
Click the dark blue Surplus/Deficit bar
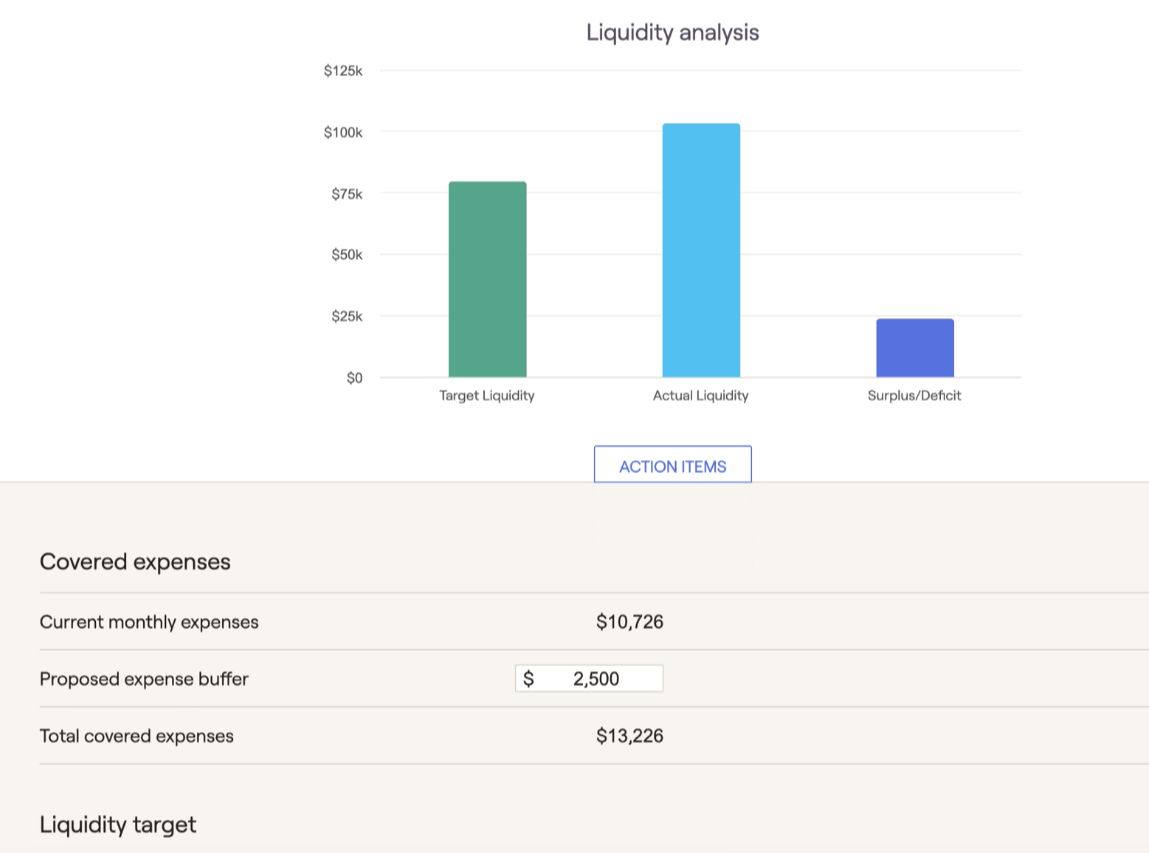[x=915, y=348]
